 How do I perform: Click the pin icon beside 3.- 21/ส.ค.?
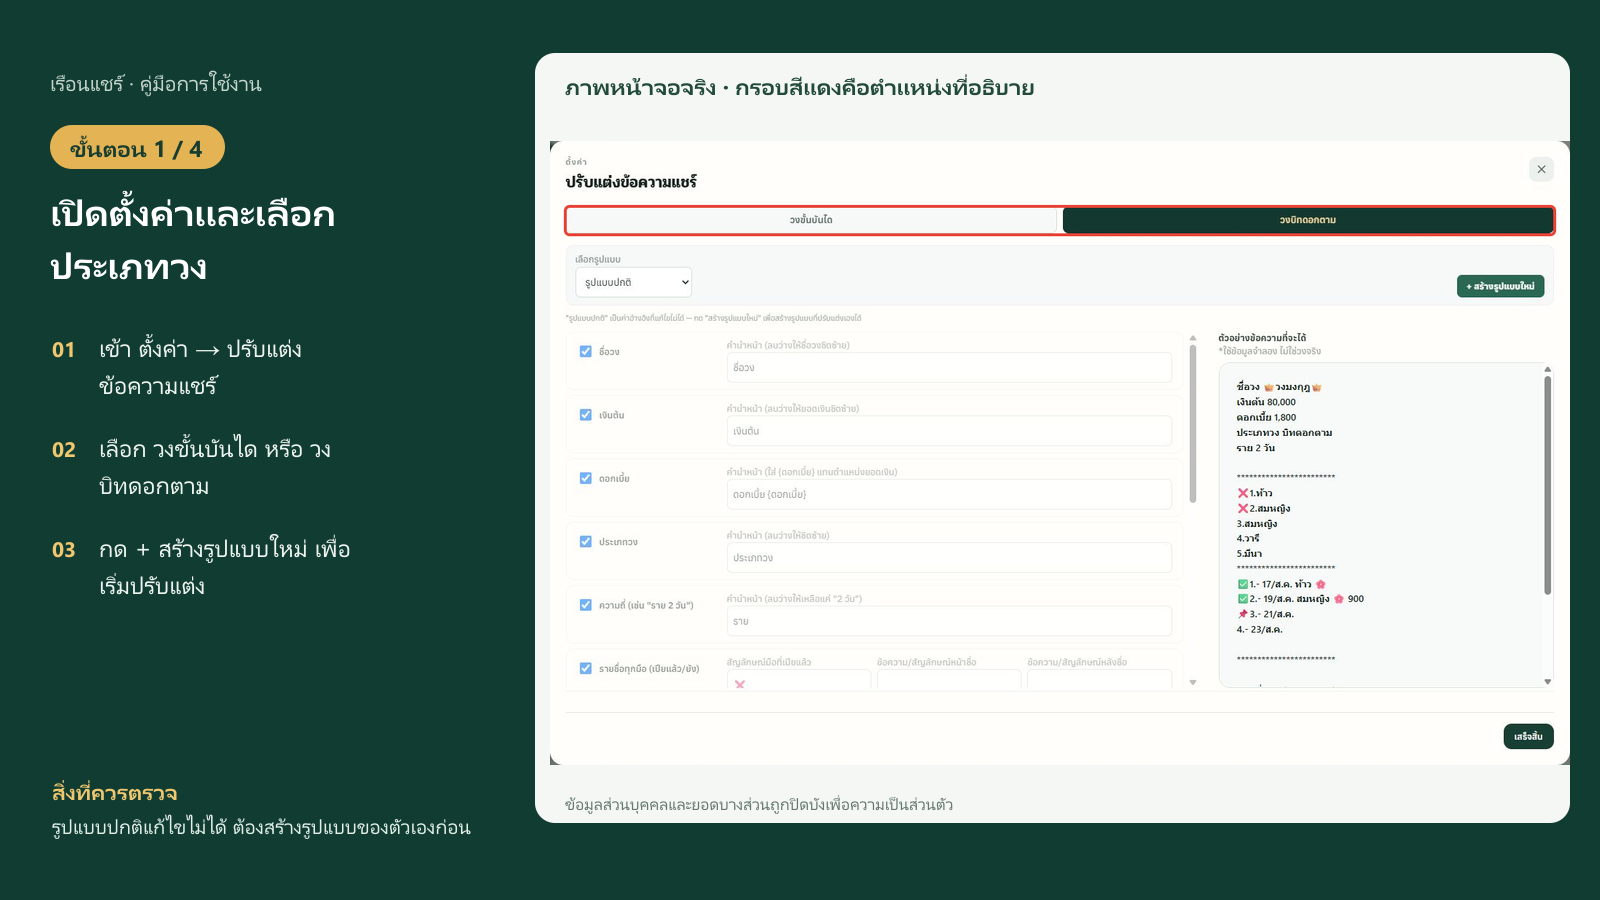tap(1243, 614)
